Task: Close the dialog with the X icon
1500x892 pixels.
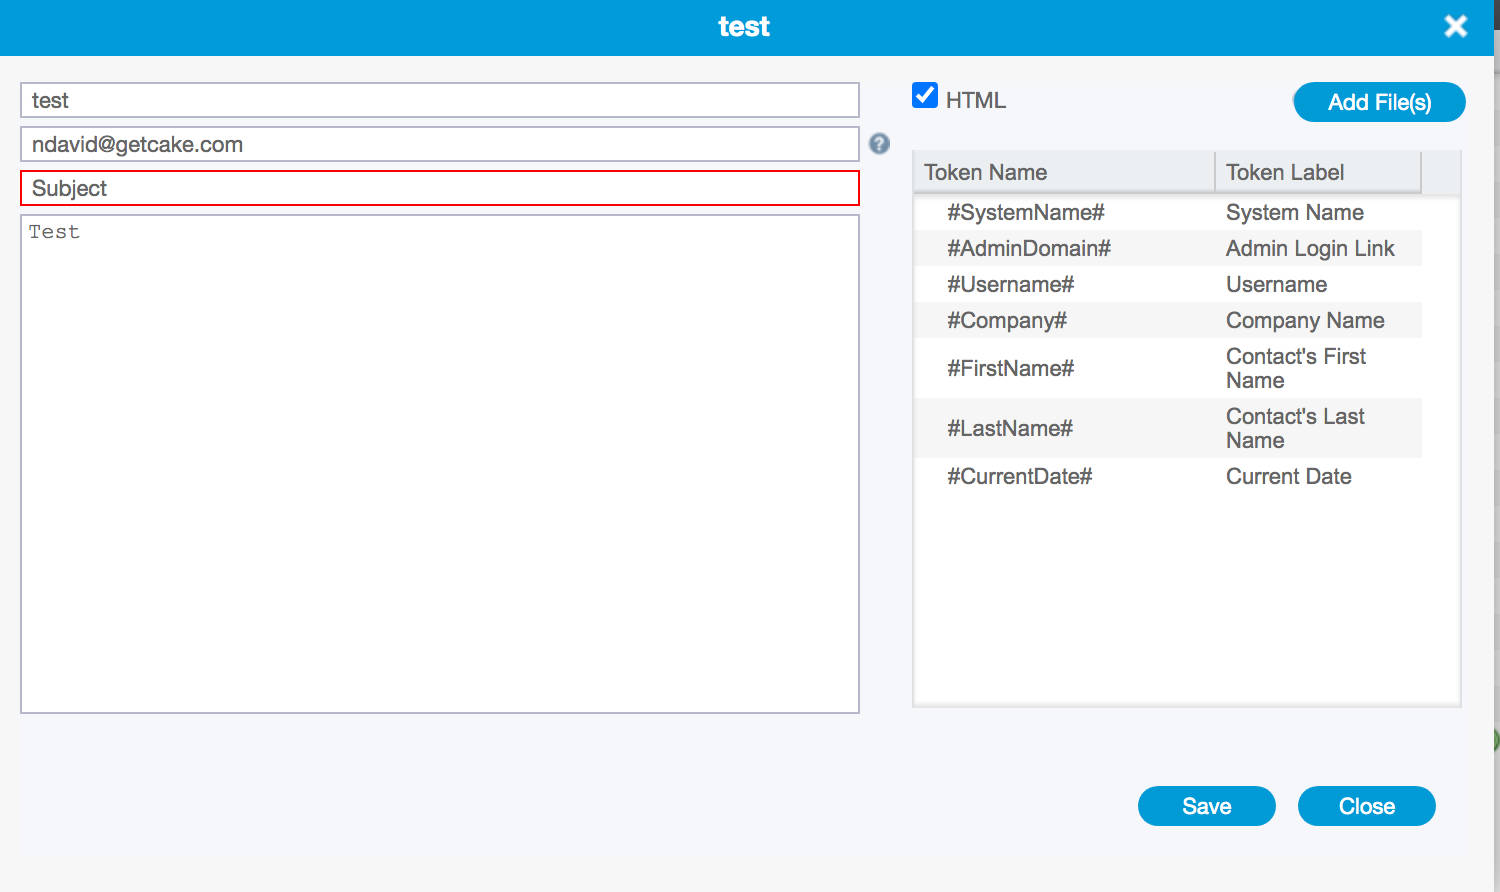Action: 1455,27
